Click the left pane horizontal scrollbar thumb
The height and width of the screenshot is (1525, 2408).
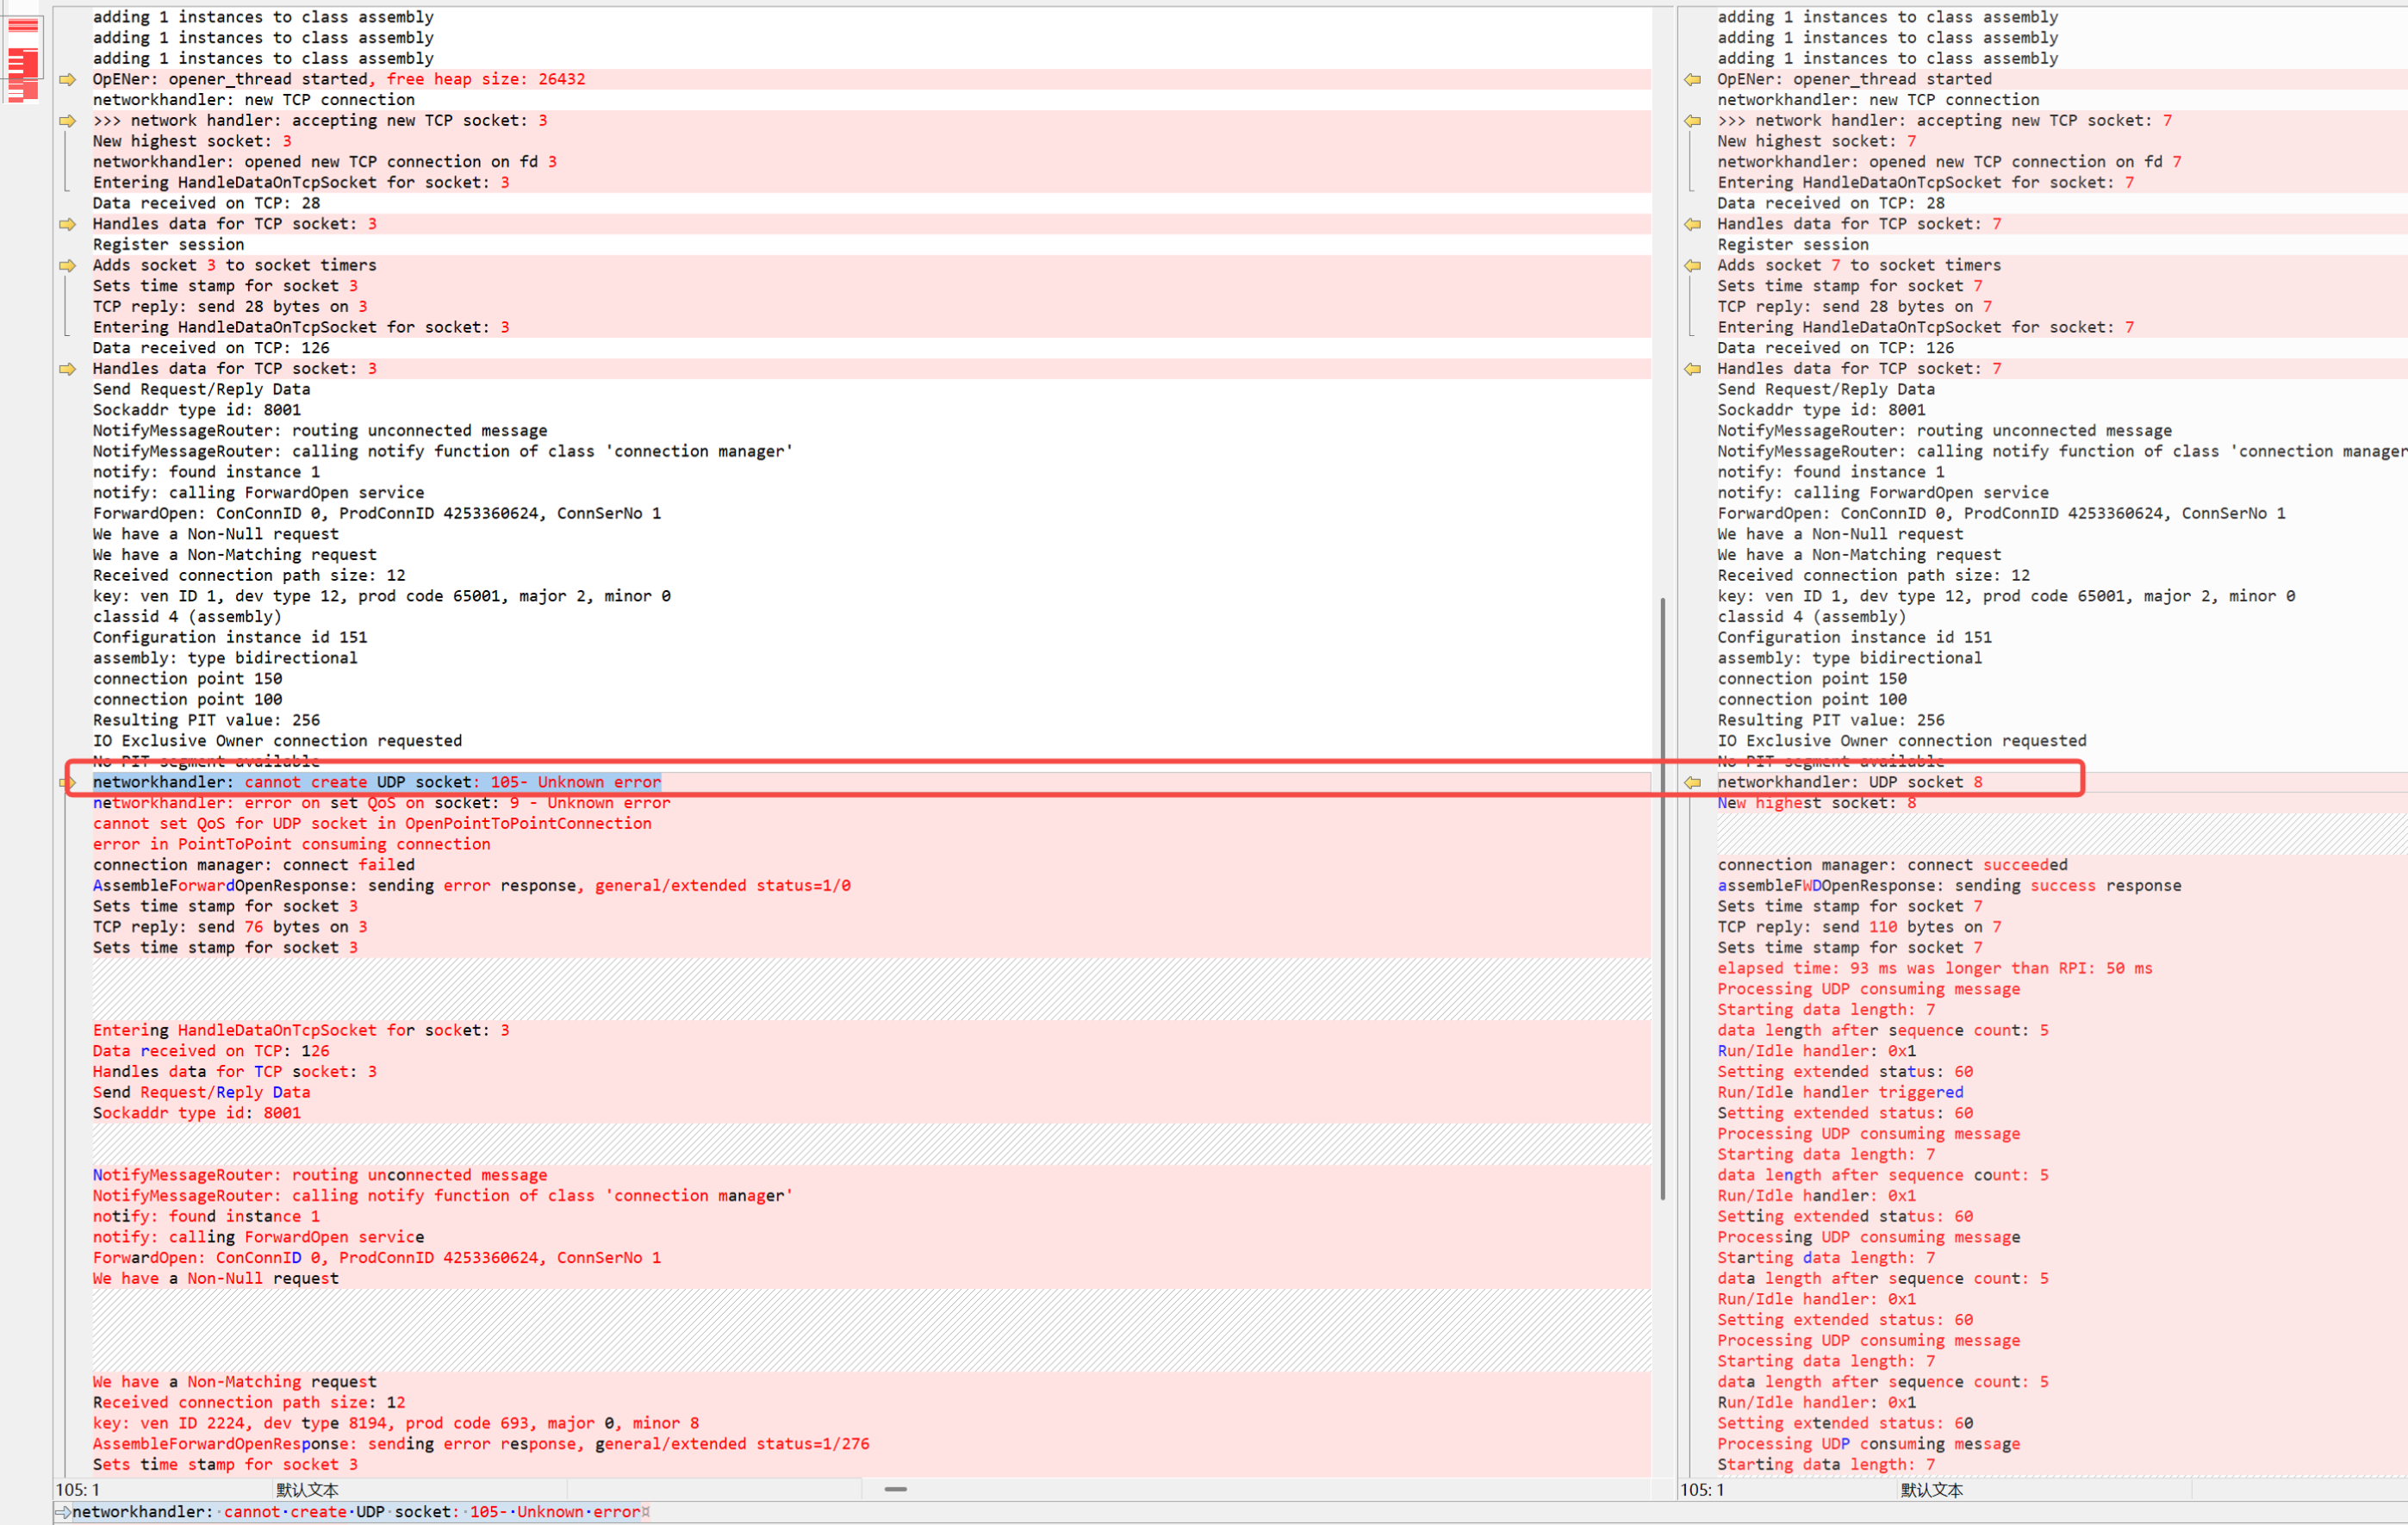(x=895, y=1489)
